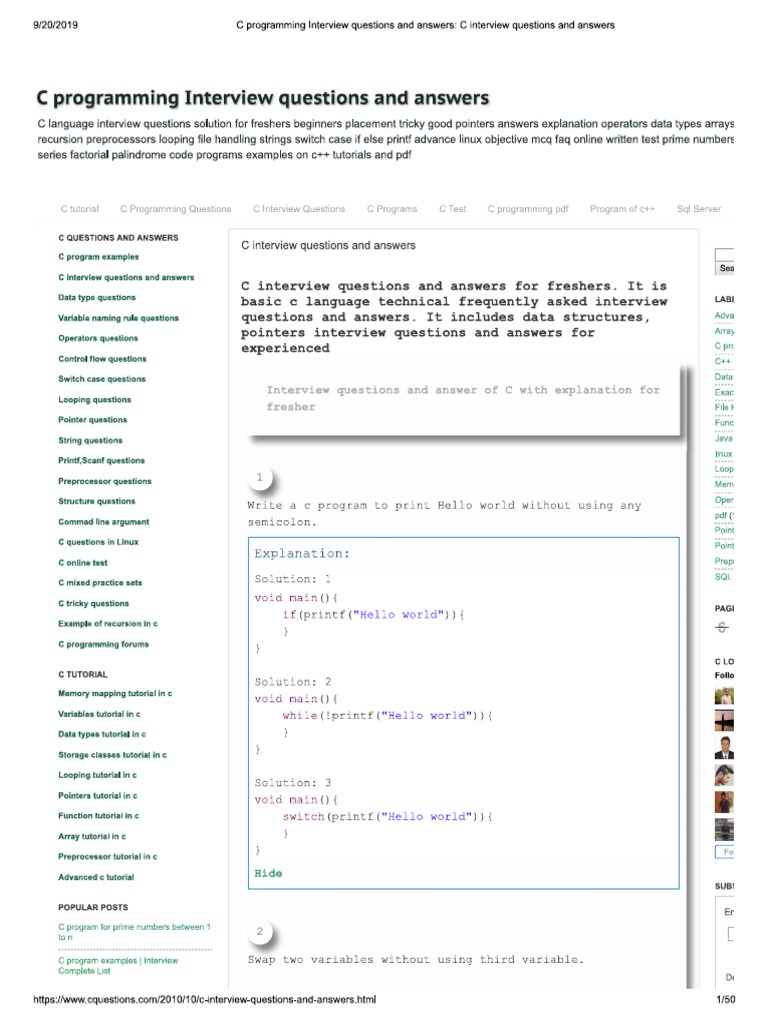Image resolution: width=768 pixels, height=1024 pixels.
Task: Open Function tutorial in c
Action: point(99,816)
